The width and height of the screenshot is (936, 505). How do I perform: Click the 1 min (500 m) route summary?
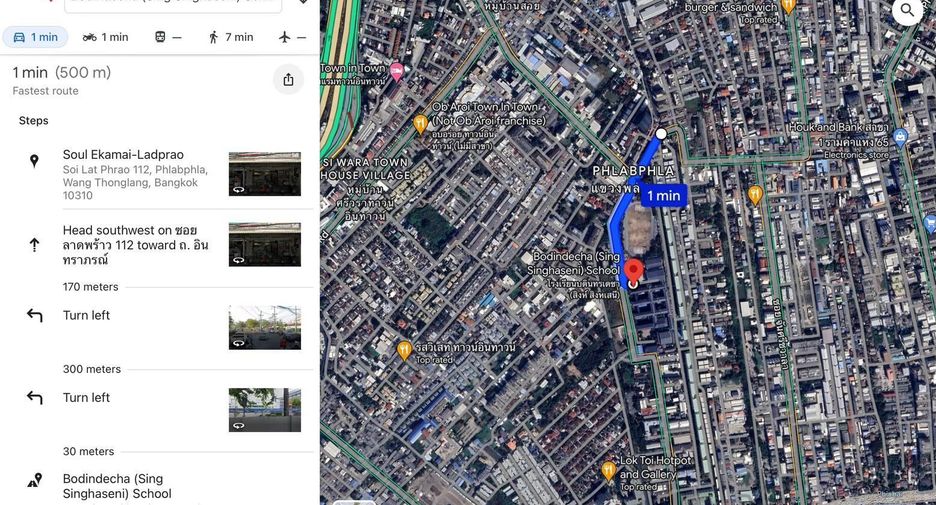coord(62,73)
